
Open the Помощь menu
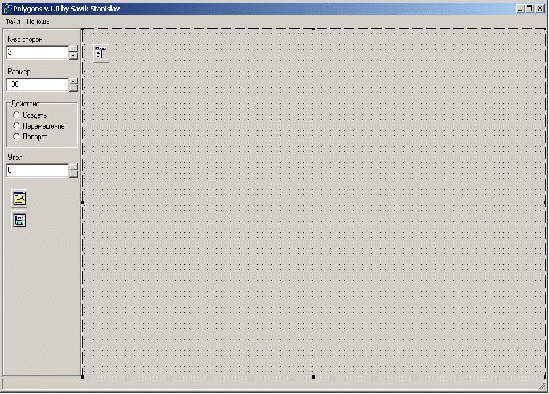(x=38, y=22)
